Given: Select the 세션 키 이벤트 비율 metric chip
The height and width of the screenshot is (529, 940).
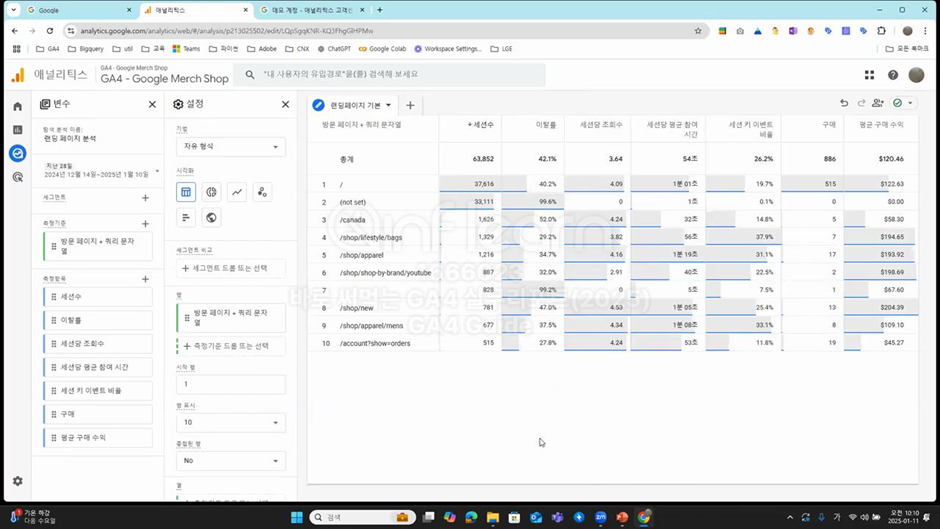Looking at the screenshot, I should pos(98,390).
